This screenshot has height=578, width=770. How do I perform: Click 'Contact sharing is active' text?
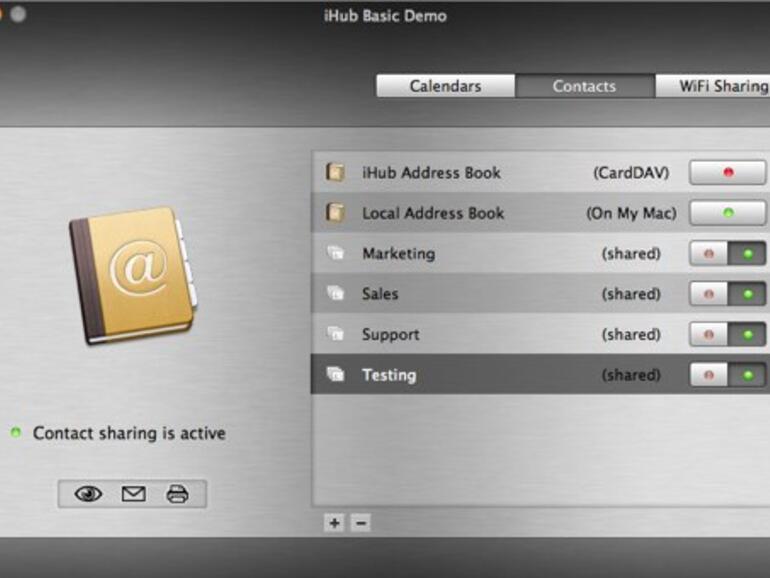click(129, 433)
